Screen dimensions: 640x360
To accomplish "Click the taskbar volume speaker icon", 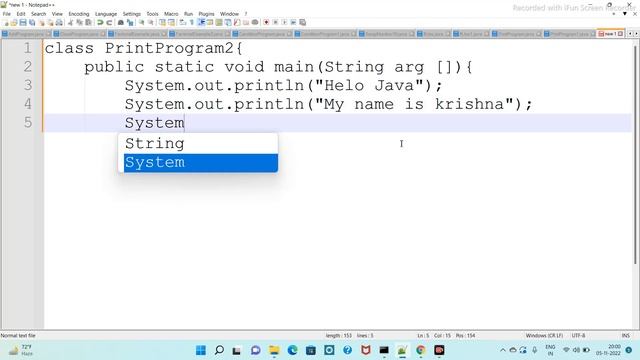I will (x=576, y=350).
